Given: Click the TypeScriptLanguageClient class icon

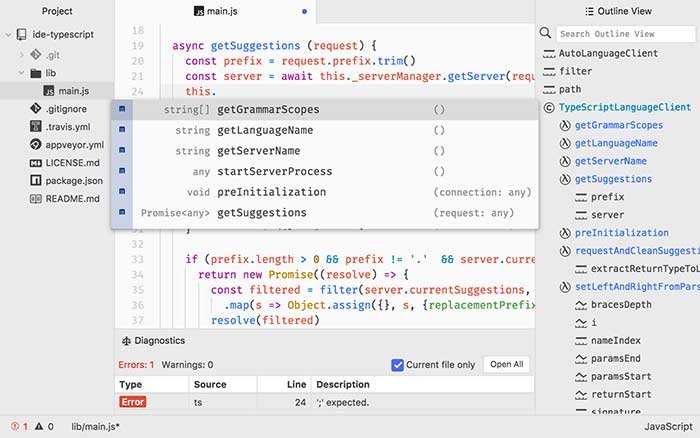Looking at the screenshot, I should click(549, 108).
